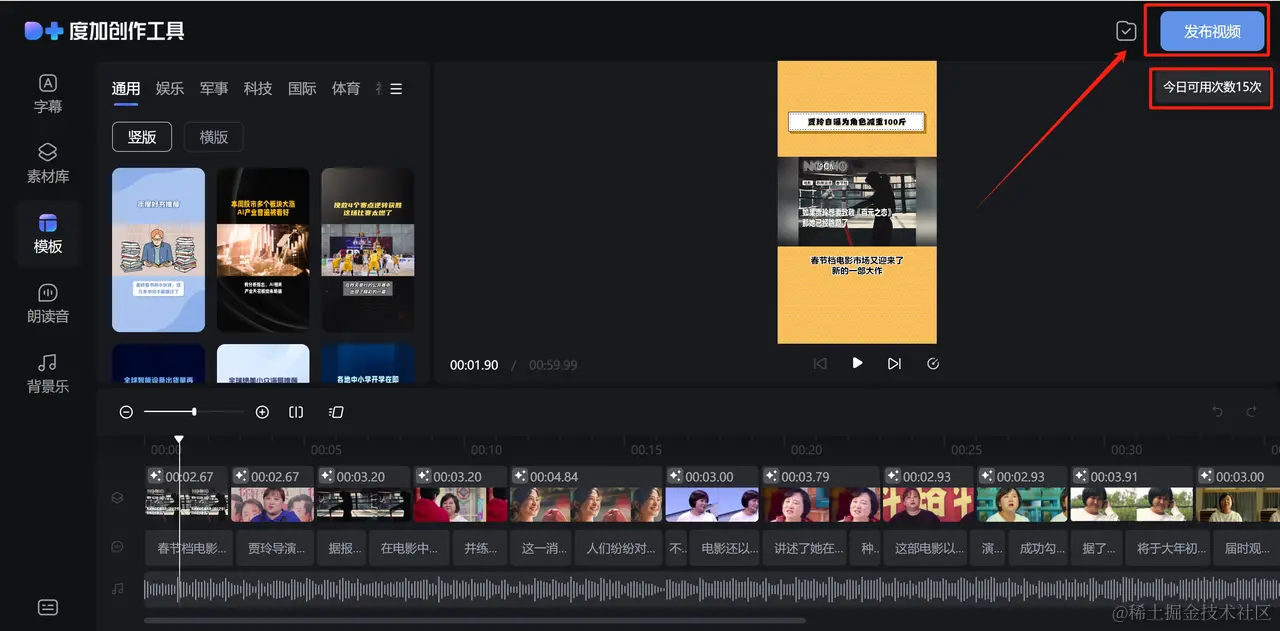Select the 横版 horizontal layout option
The image size is (1280, 631).
point(214,137)
